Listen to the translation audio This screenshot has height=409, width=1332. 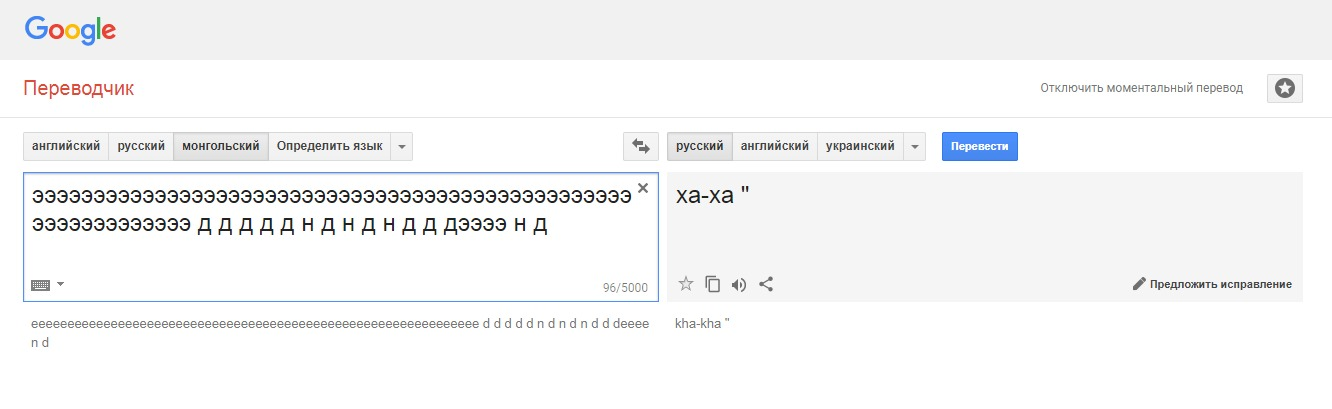click(739, 284)
